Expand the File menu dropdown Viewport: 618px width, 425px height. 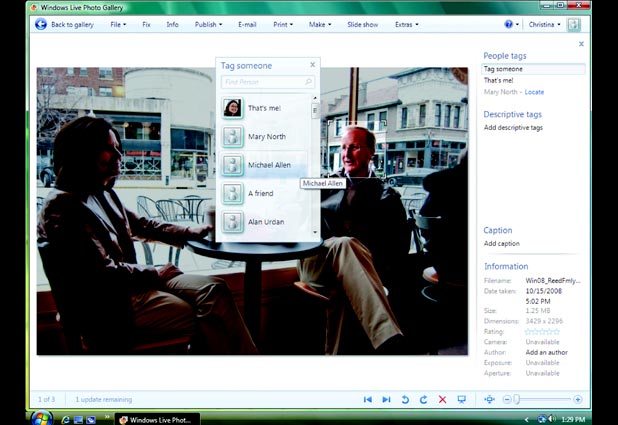(x=118, y=24)
